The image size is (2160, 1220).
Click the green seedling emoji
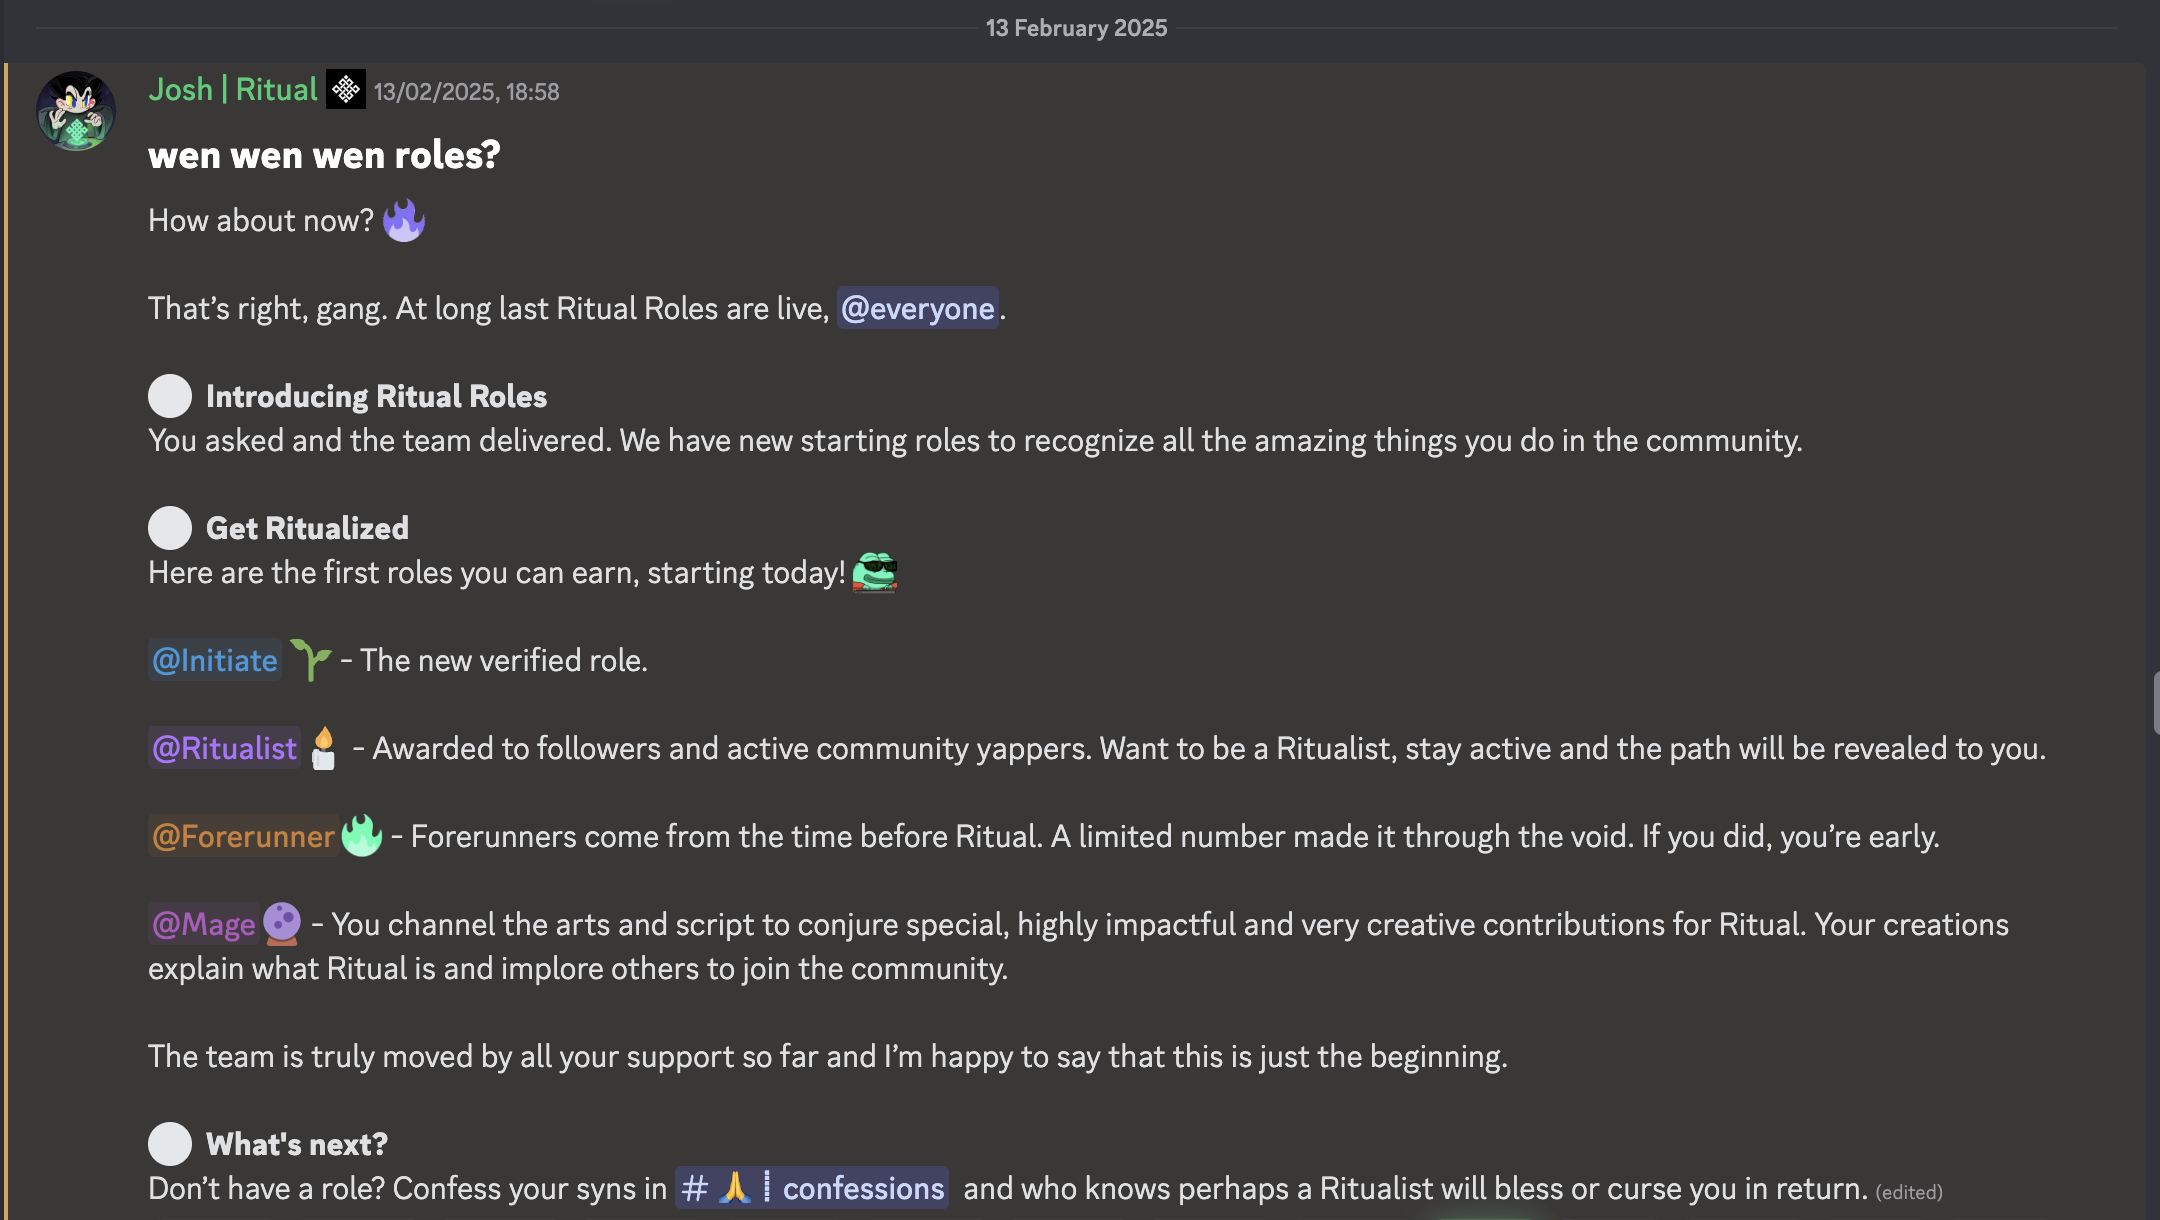coord(310,660)
